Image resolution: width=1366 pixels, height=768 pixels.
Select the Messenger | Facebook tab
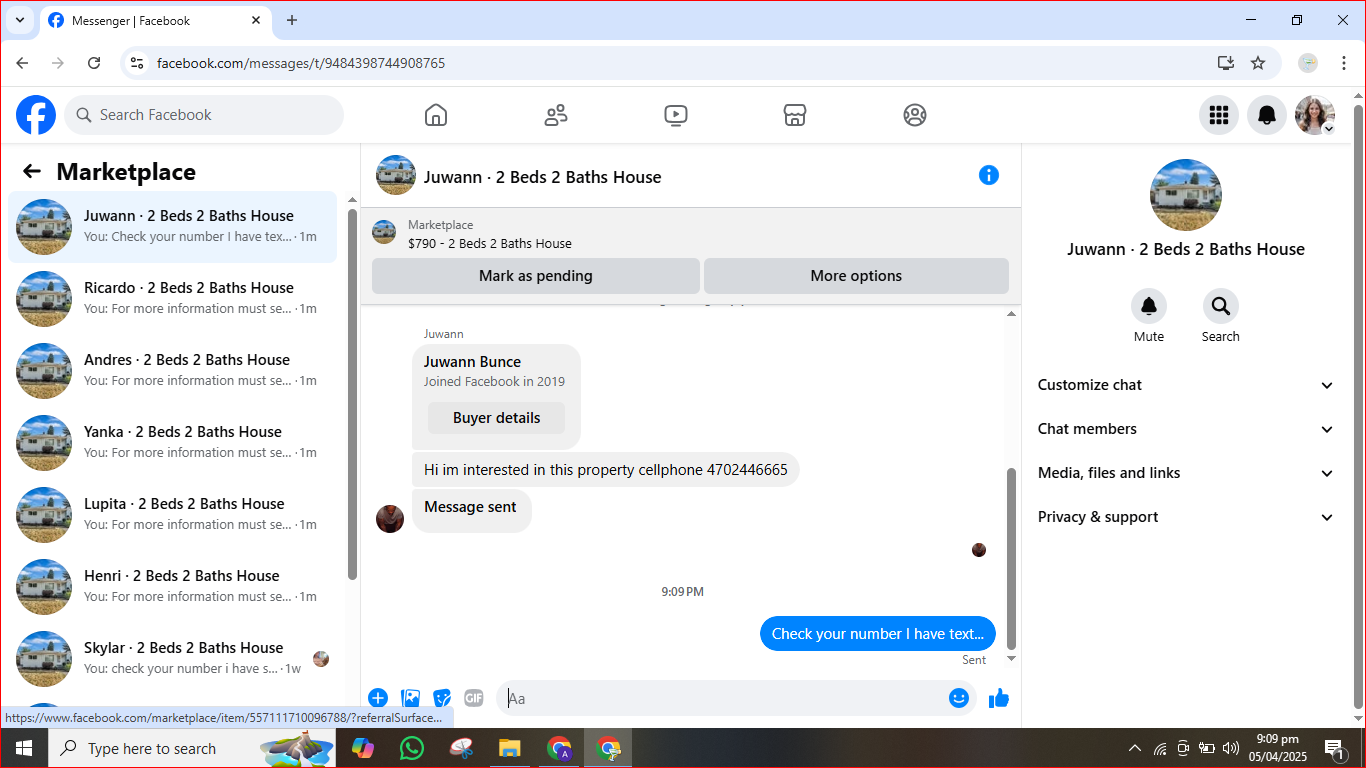(155, 21)
